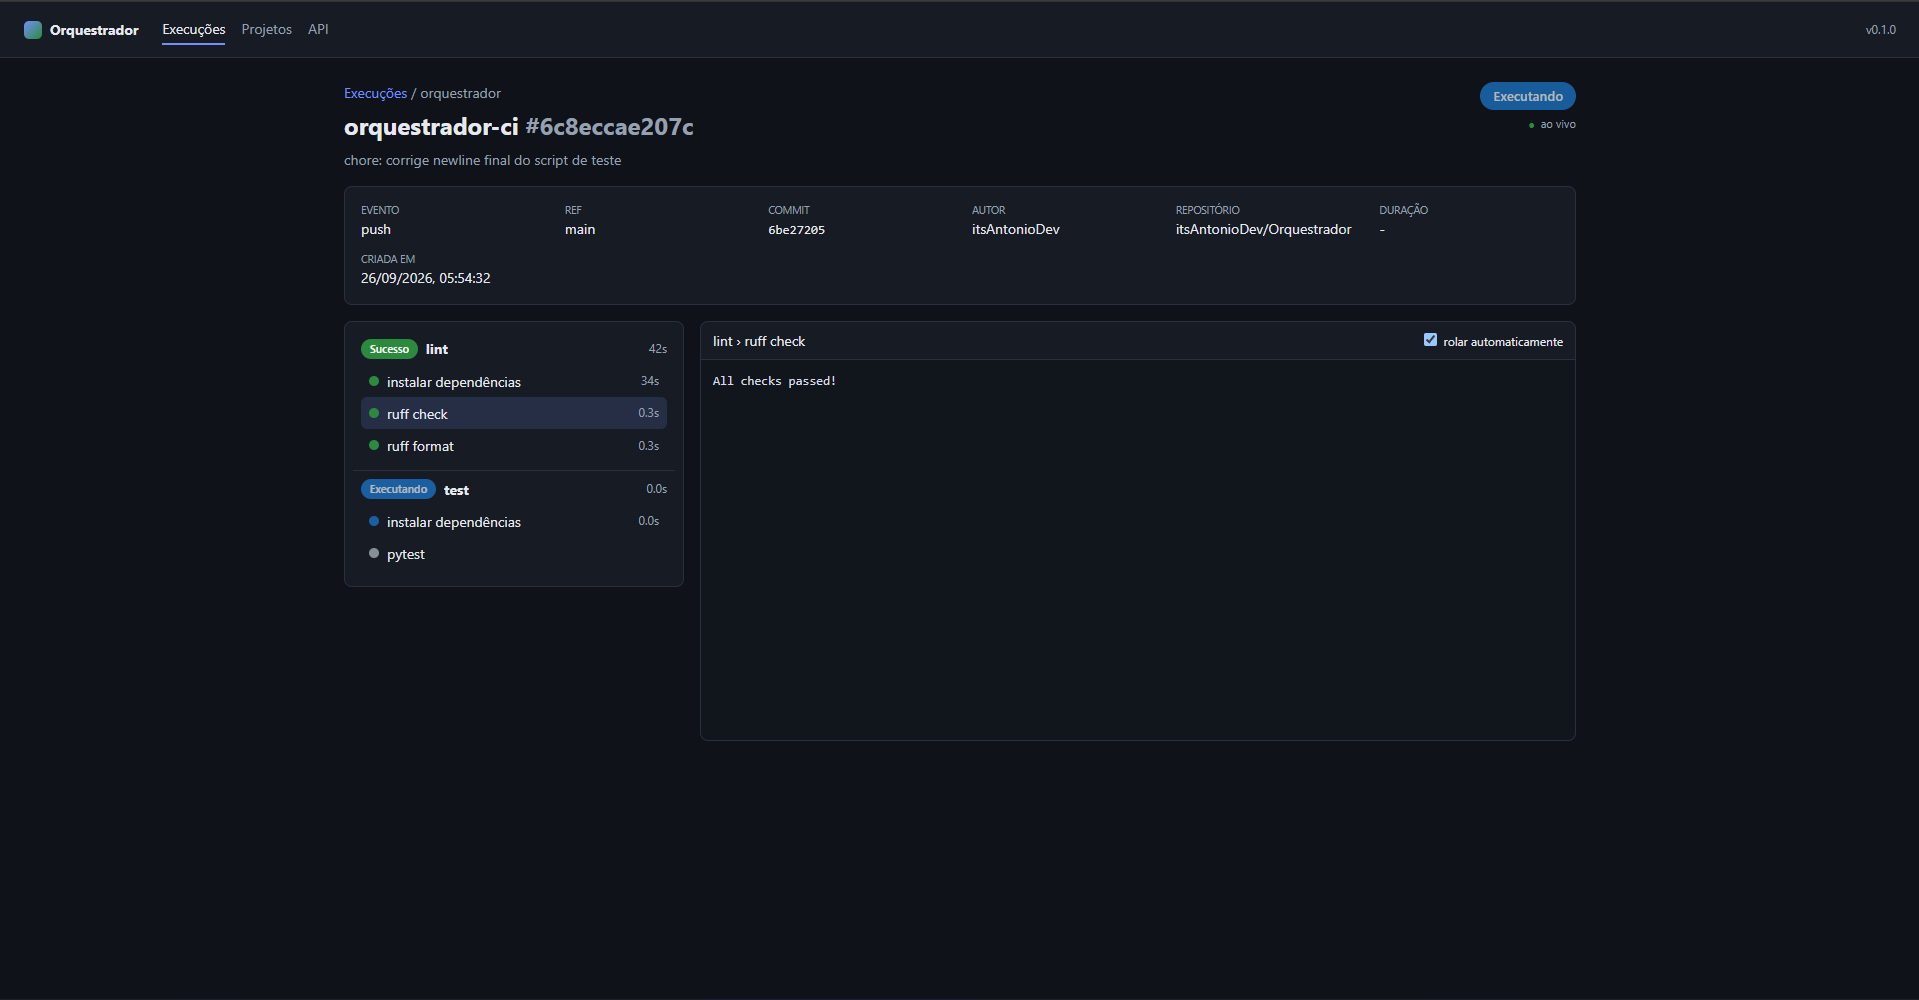Click the green status dot of ruff check
This screenshot has width=1919, height=1000.
[x=374, y=413]
